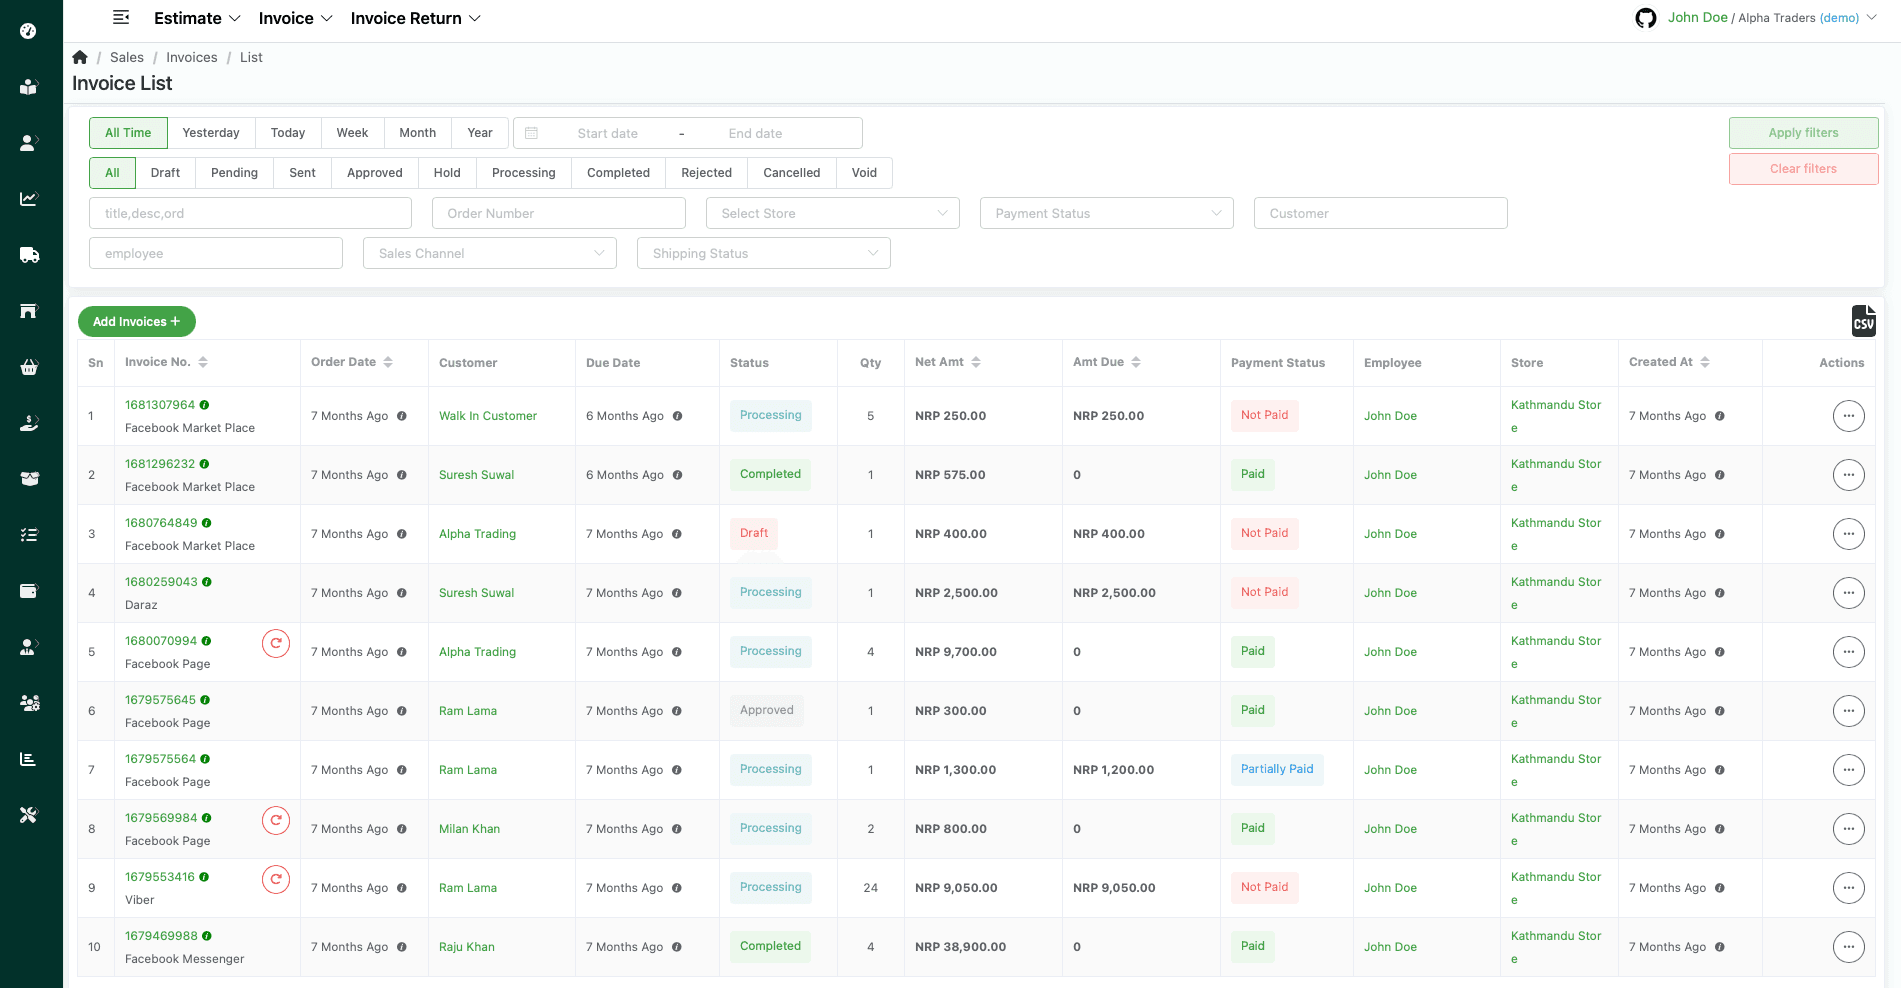Image resolution: width=1901 pixels, height=988 pixels.
Task: Click the Add Invoices button
Action: [137, 321]
